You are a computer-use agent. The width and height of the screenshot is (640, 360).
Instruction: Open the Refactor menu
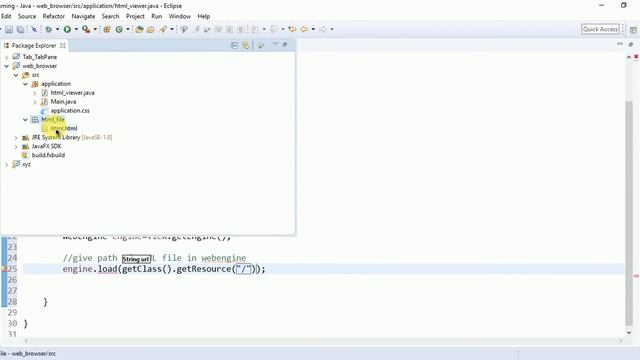tap(54, 16)
